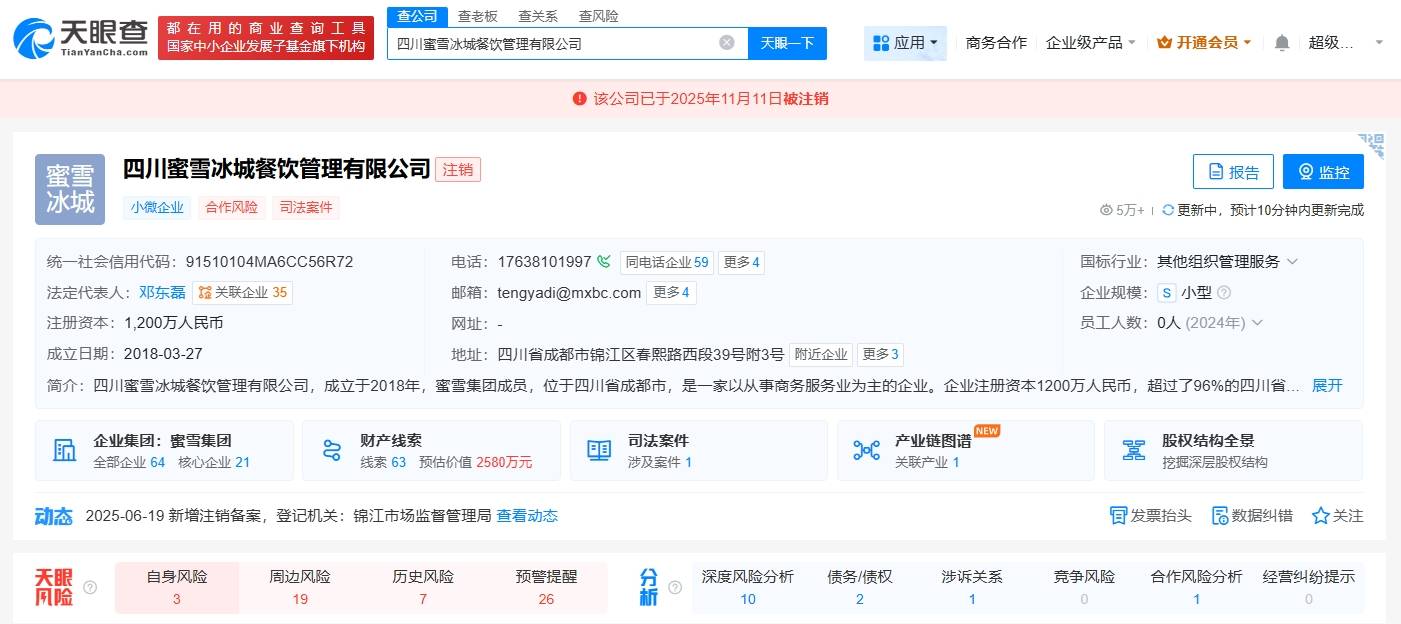Open the 股权结构全景 equity card
Screen dimensions: 1401x624
1232,450
